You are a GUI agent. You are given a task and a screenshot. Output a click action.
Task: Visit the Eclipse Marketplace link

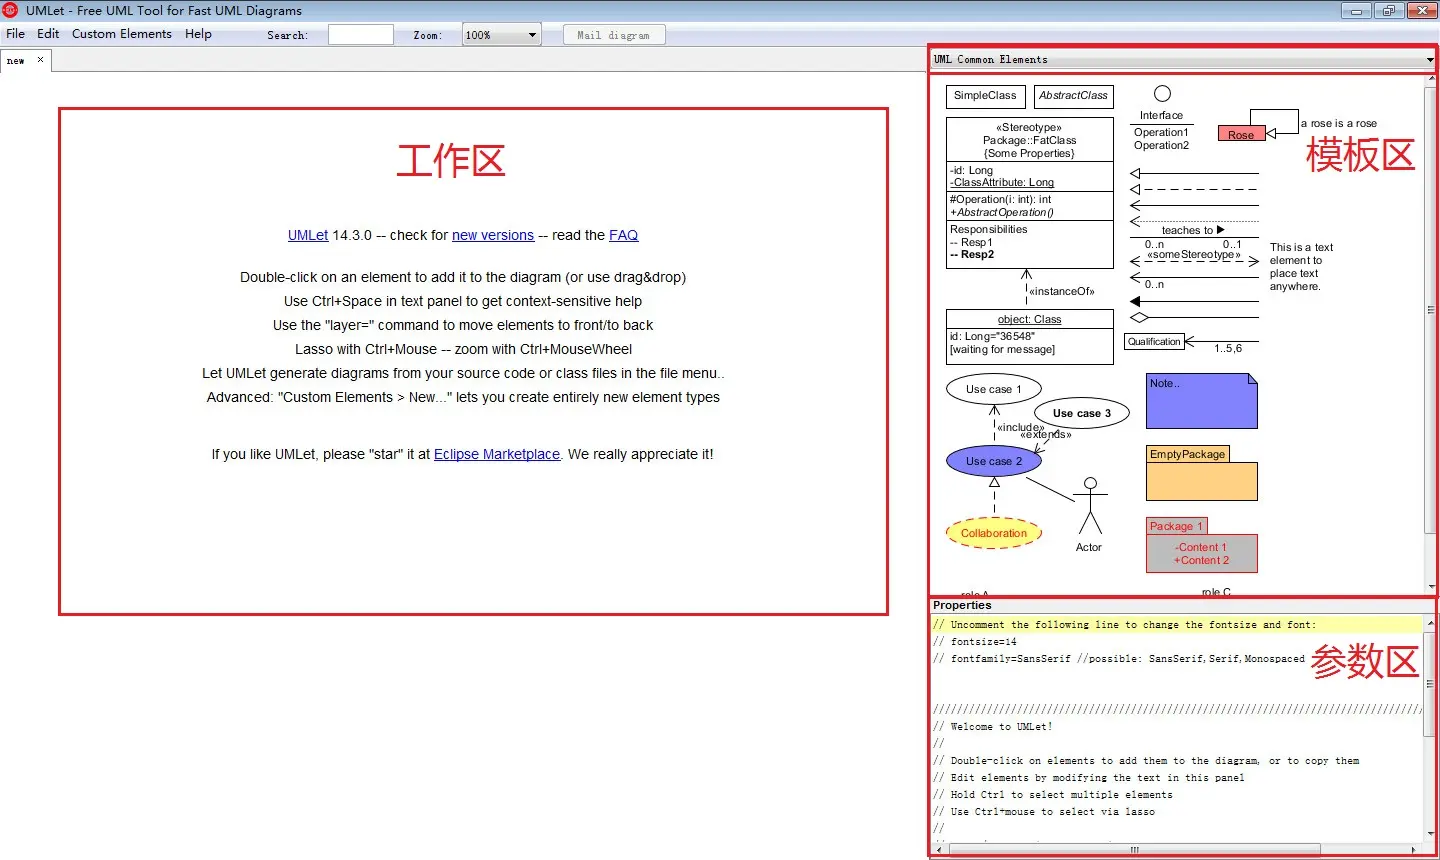(x=497, y=454)
